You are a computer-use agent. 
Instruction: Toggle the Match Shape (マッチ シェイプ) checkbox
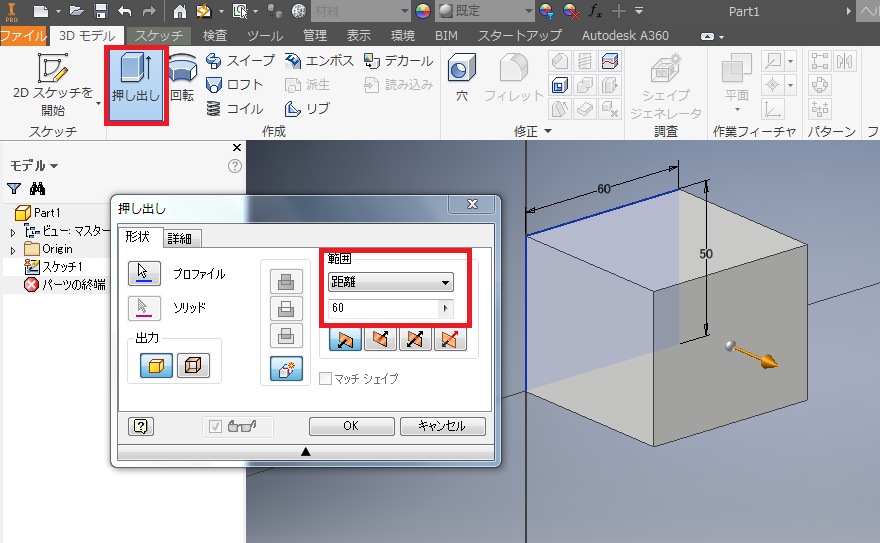coord(326,379)
